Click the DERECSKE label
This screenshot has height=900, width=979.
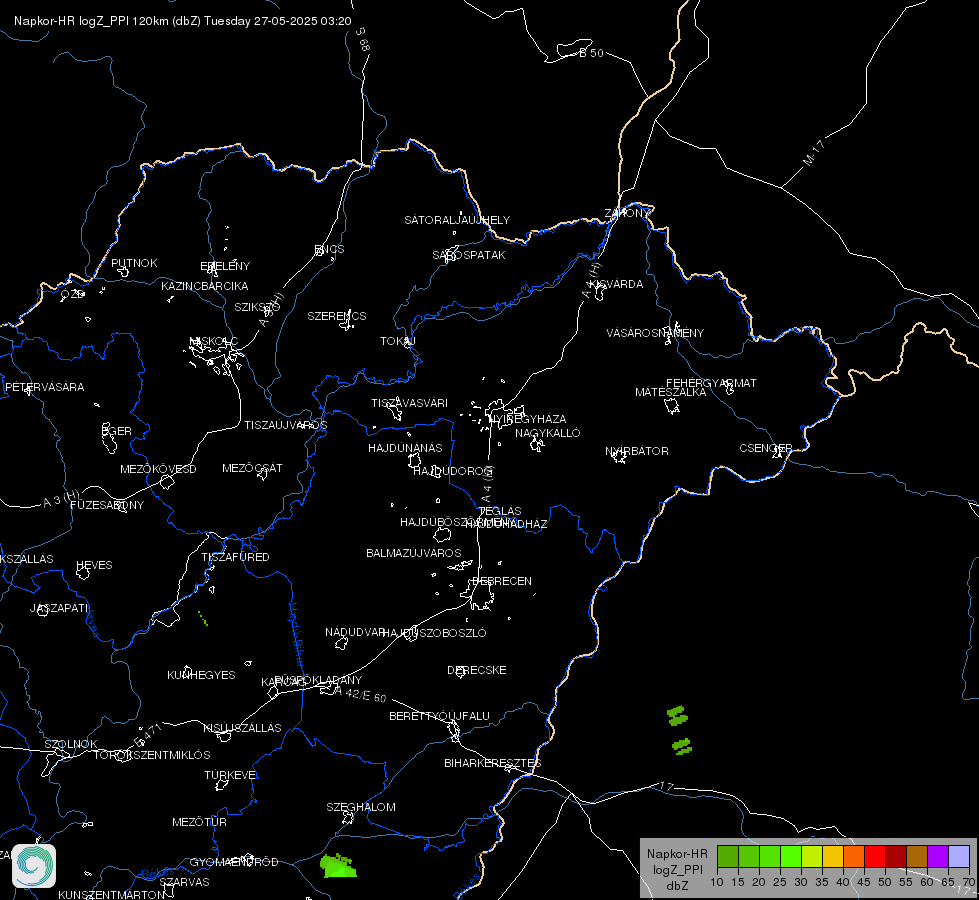coord(477,670)
